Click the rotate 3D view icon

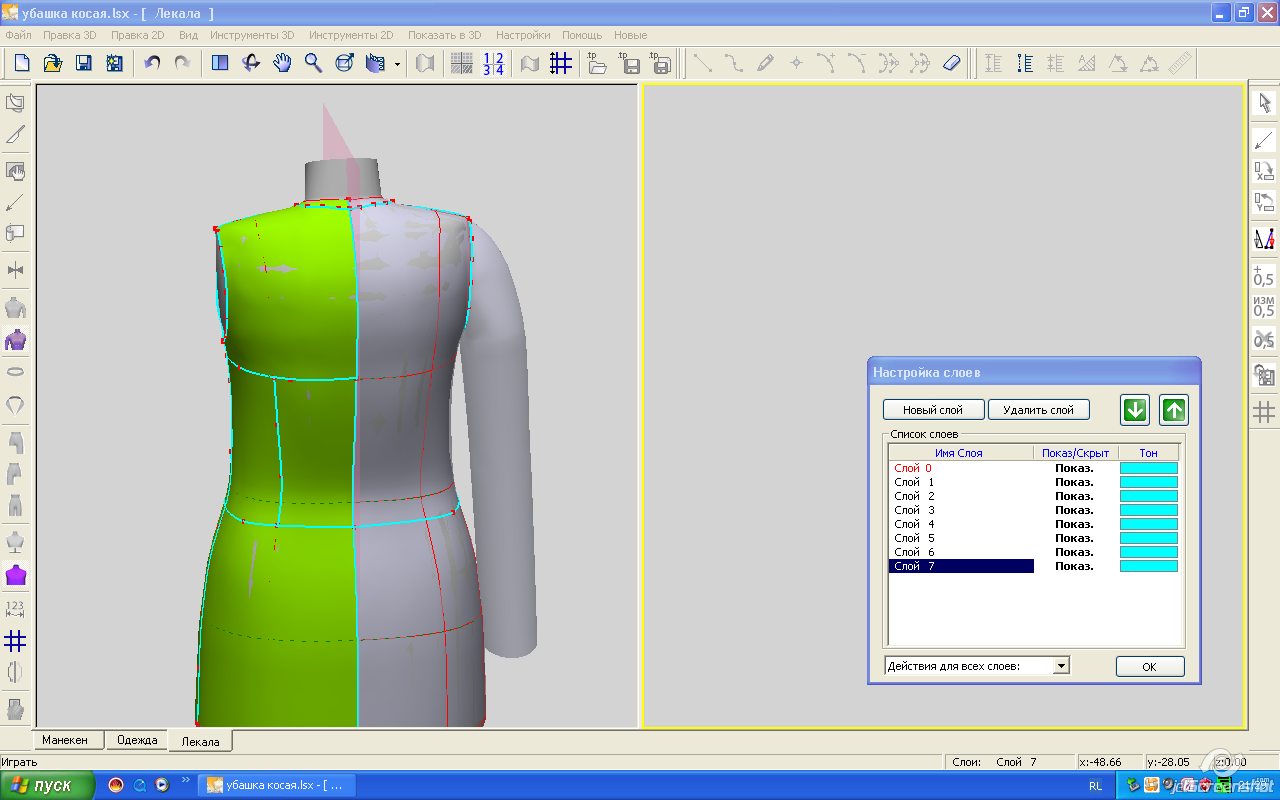point(251,63)
